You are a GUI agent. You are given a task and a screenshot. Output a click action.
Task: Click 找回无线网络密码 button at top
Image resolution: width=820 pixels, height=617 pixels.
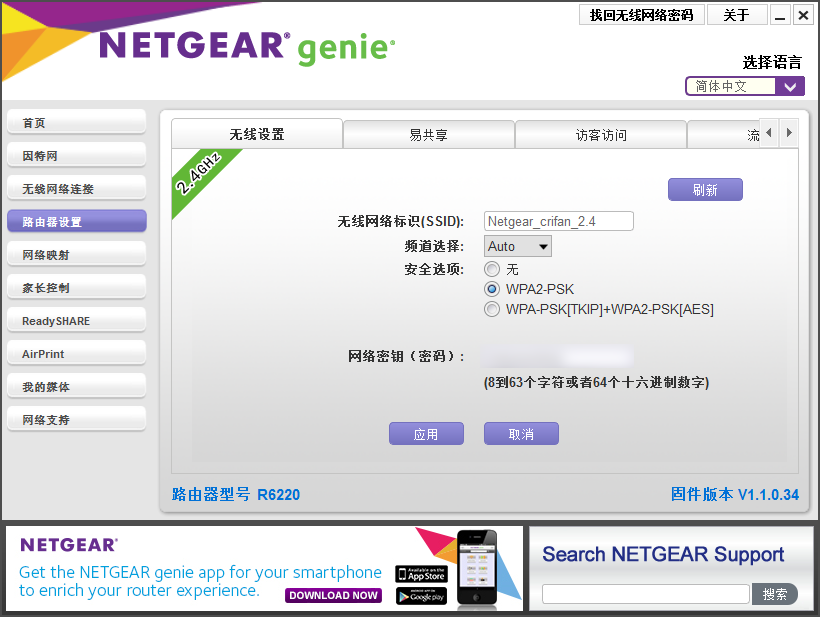click(x=642, y=15)
